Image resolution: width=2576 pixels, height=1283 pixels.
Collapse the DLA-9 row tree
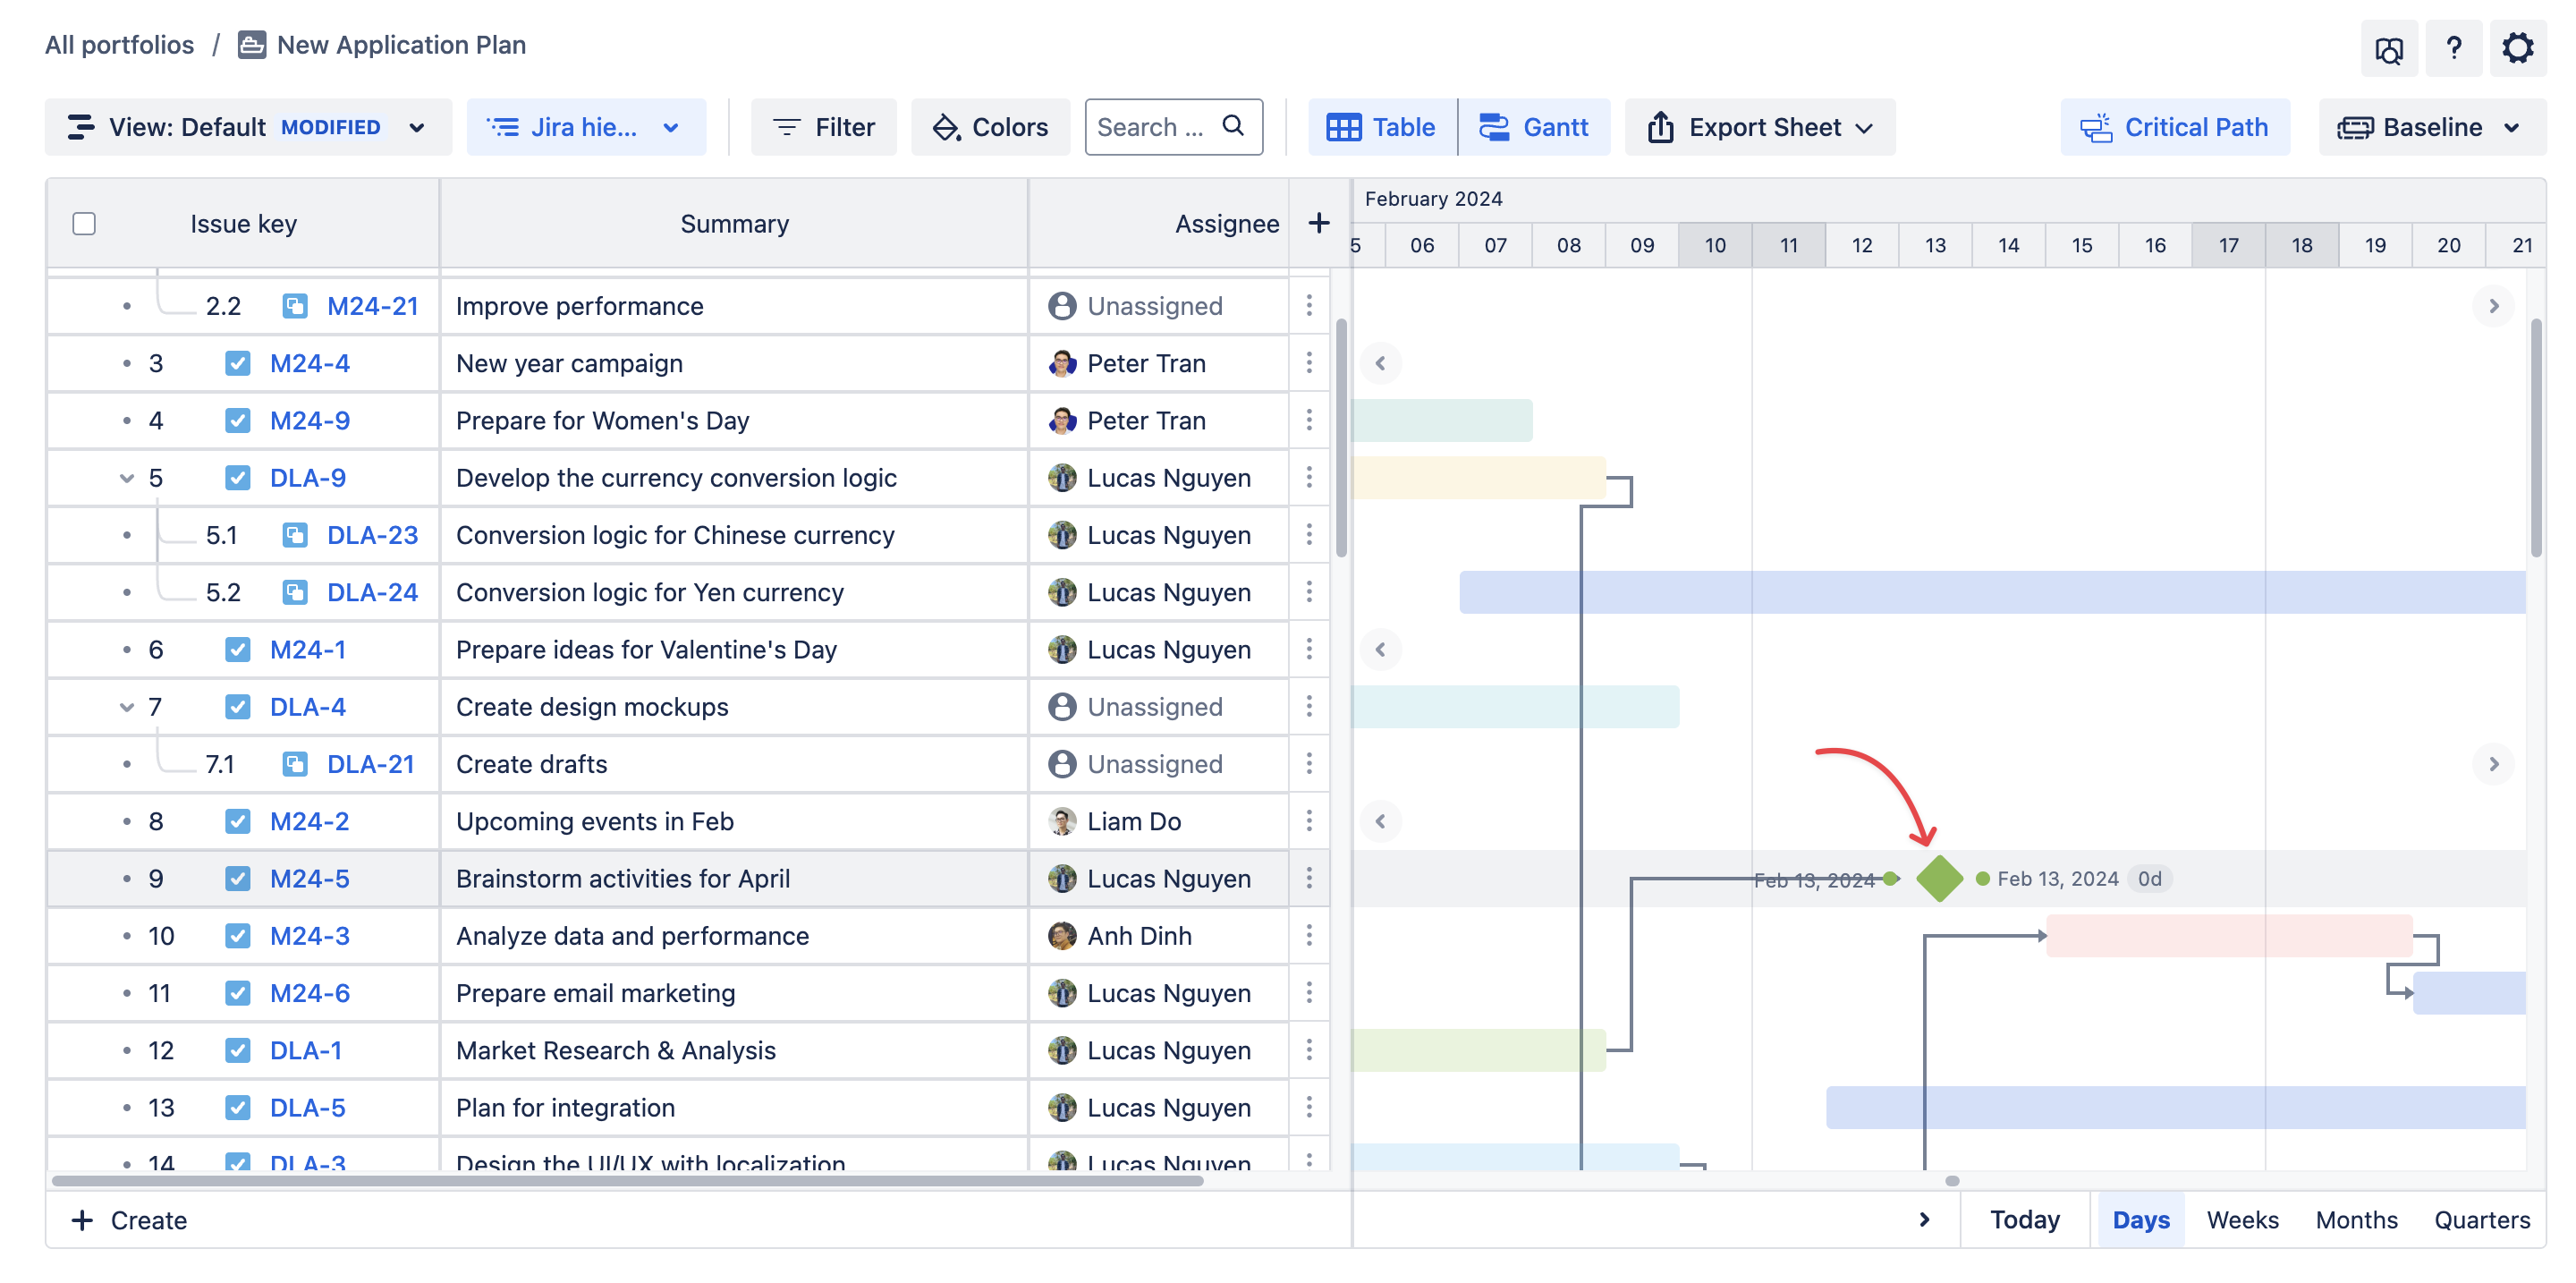coord(126,478)
